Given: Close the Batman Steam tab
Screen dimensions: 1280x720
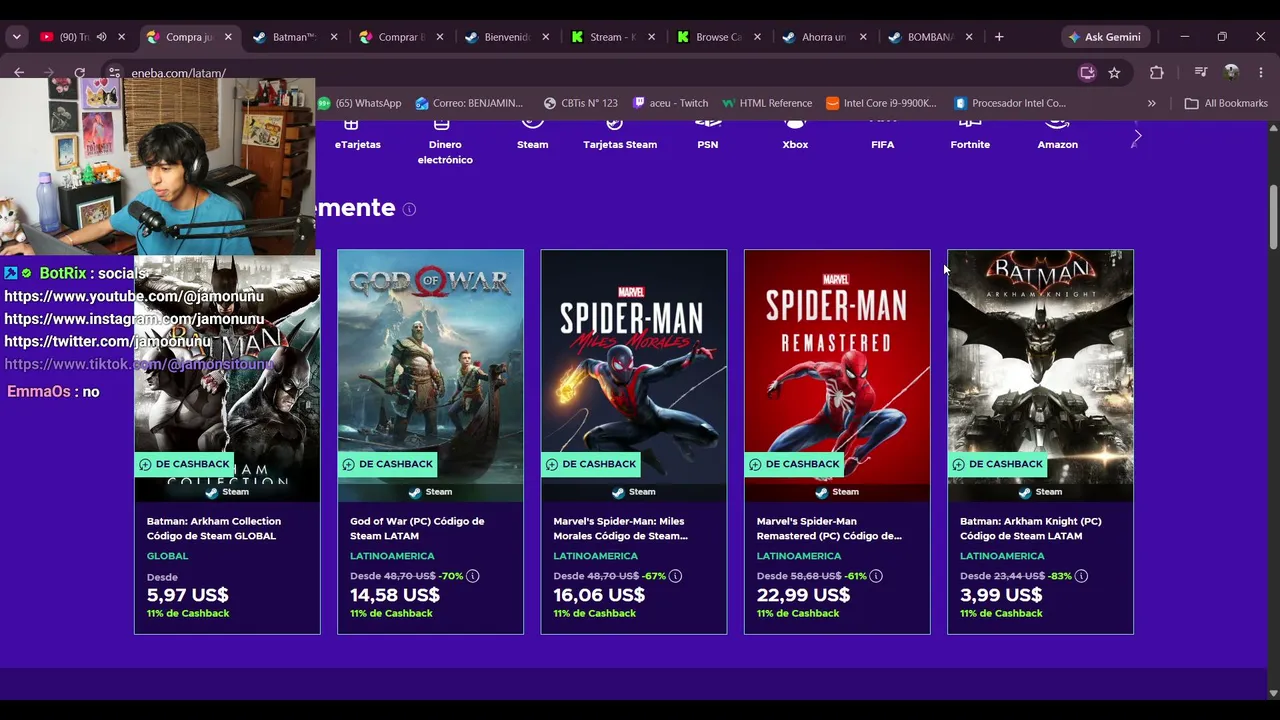Looking at the screenshot, I should (x=334, y=37).
